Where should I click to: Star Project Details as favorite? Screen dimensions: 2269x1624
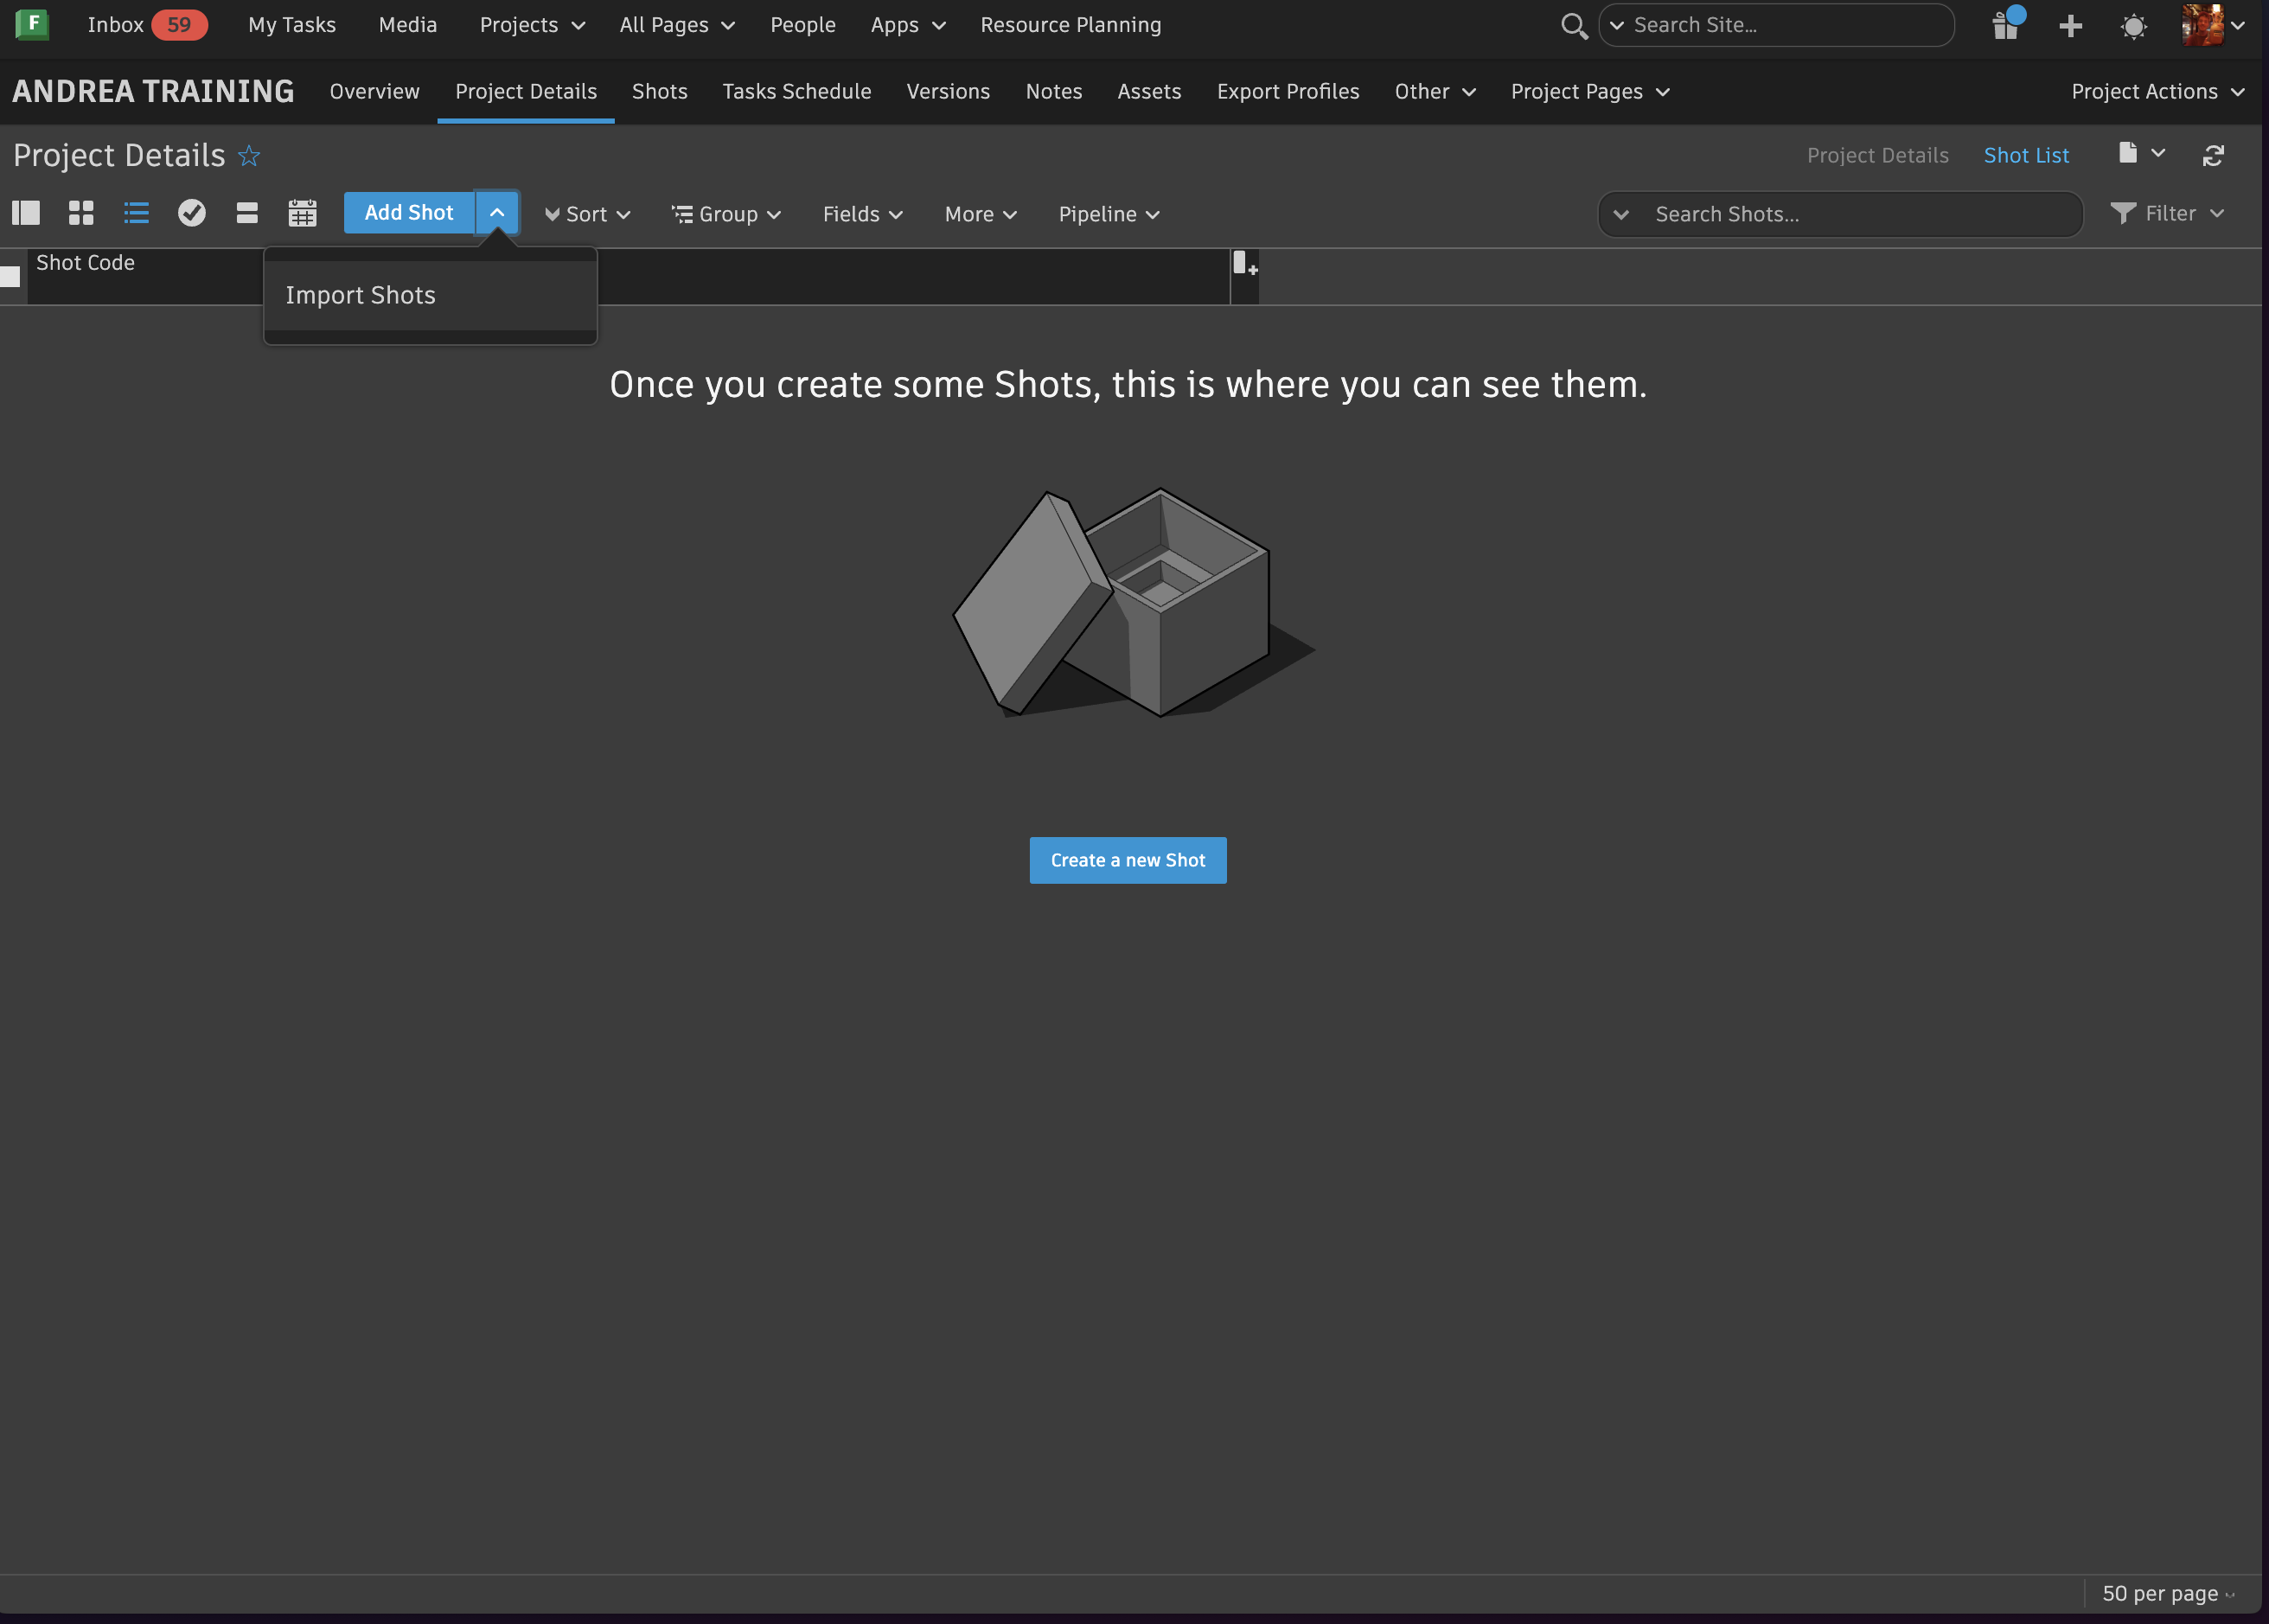coord(249,156)
